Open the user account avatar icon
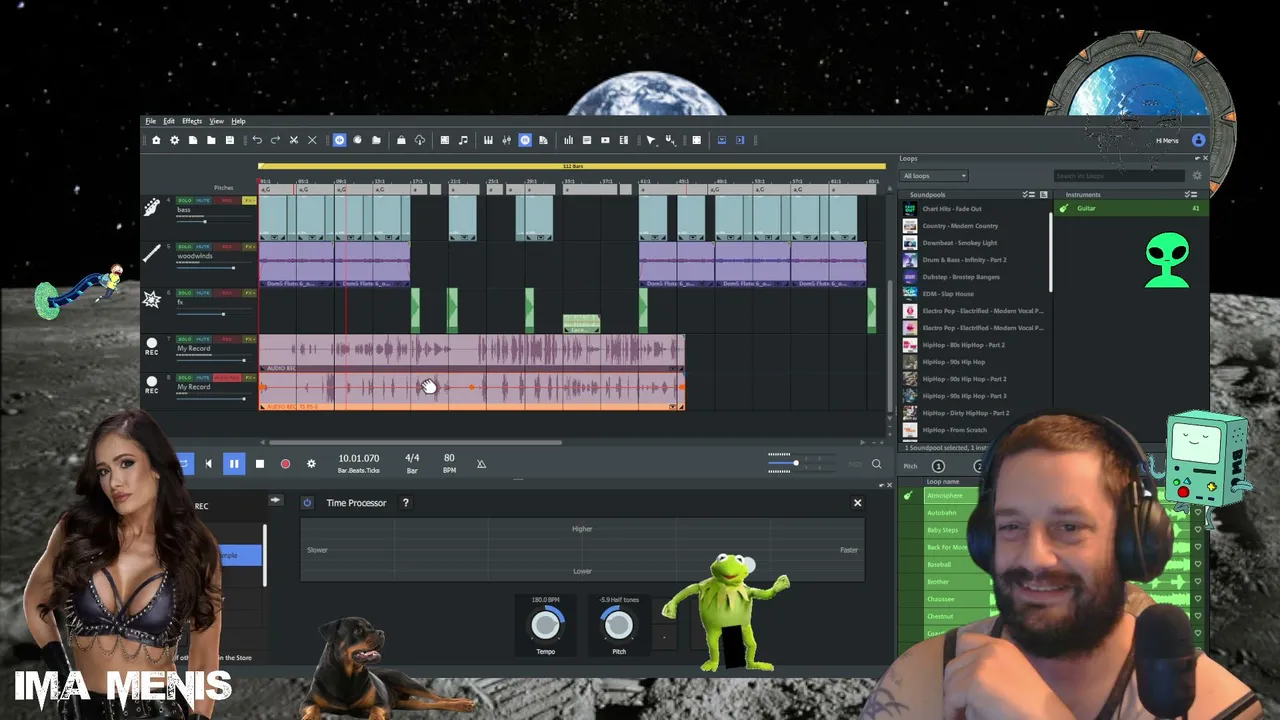Screen dimensions: 1280x720 (1198, 140)
